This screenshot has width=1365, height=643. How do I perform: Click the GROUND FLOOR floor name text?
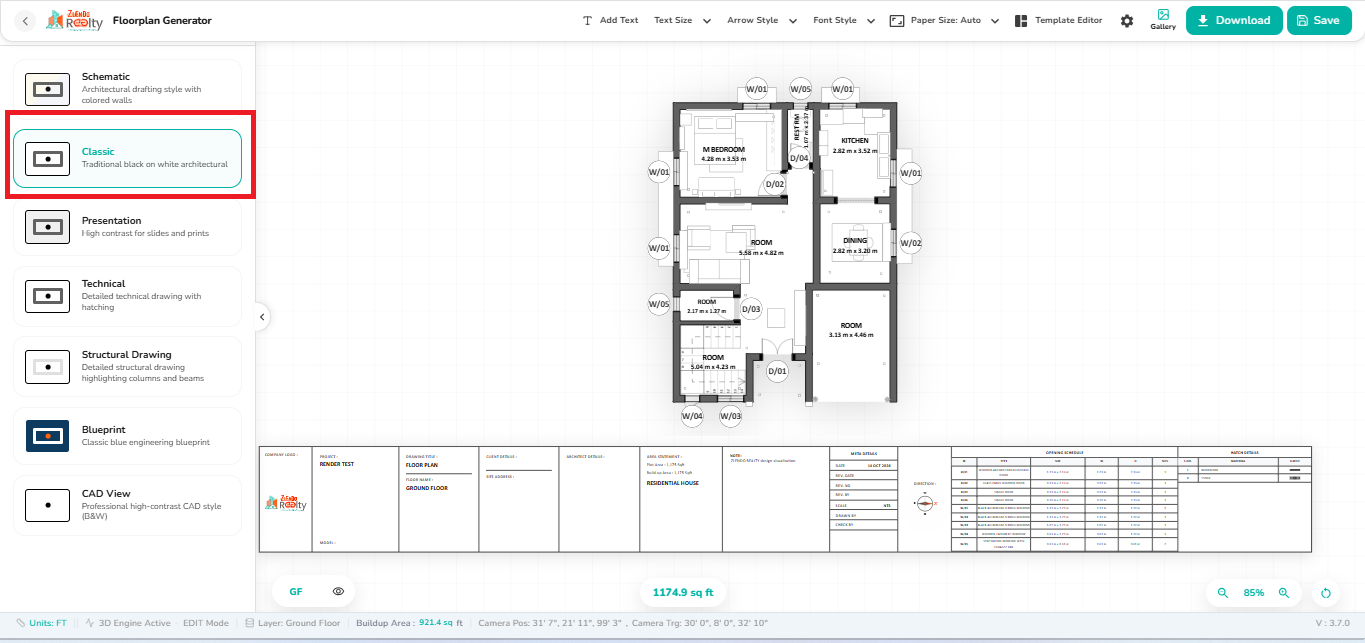427,488
